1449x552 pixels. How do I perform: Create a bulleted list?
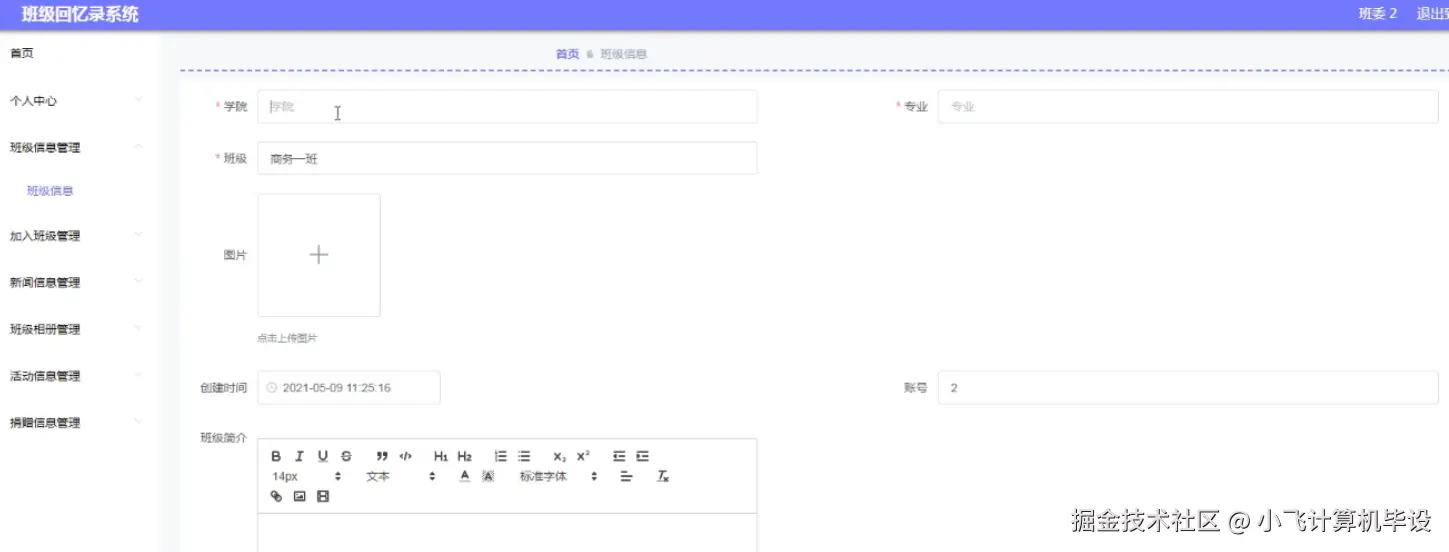[x=524, y=456]
